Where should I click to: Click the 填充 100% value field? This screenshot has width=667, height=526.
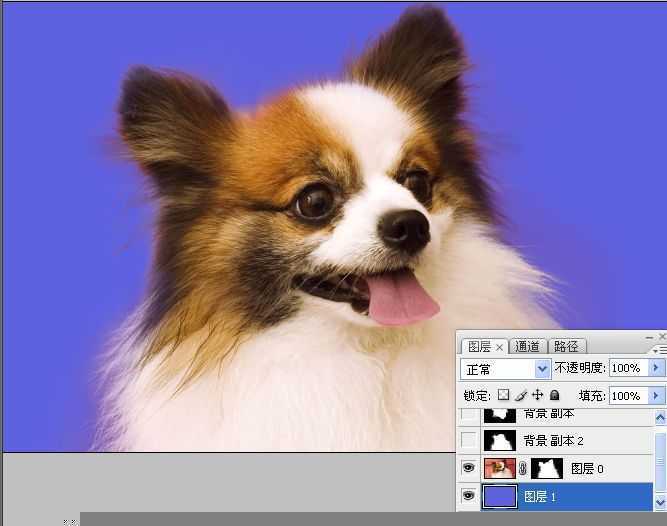(x=629, y=396)
